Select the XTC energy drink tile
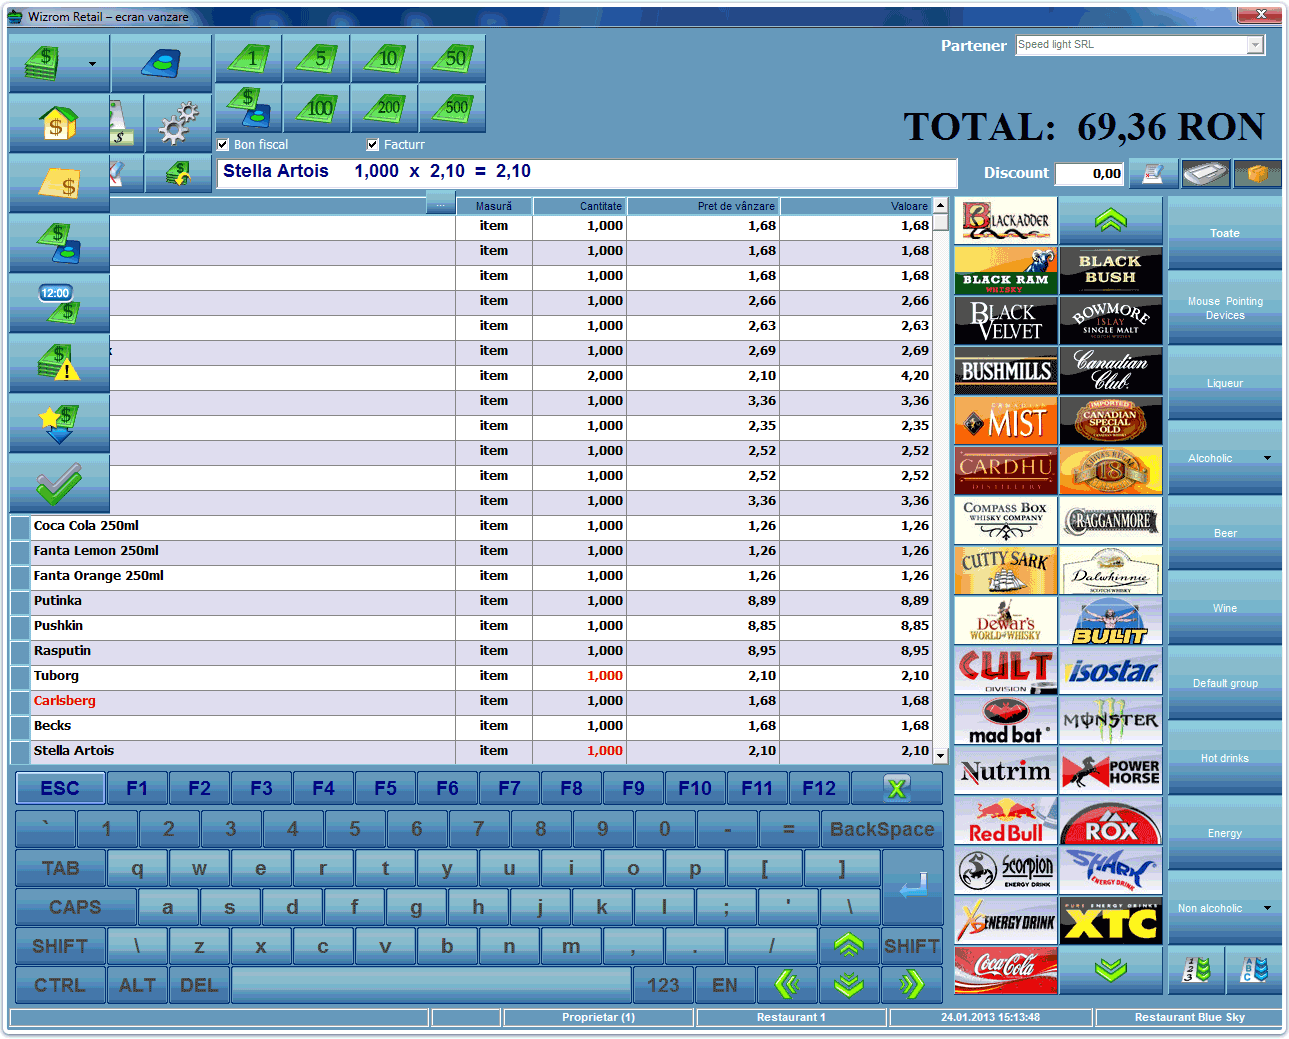Screen dimensions: 1289x1039 pos(1111,921)
